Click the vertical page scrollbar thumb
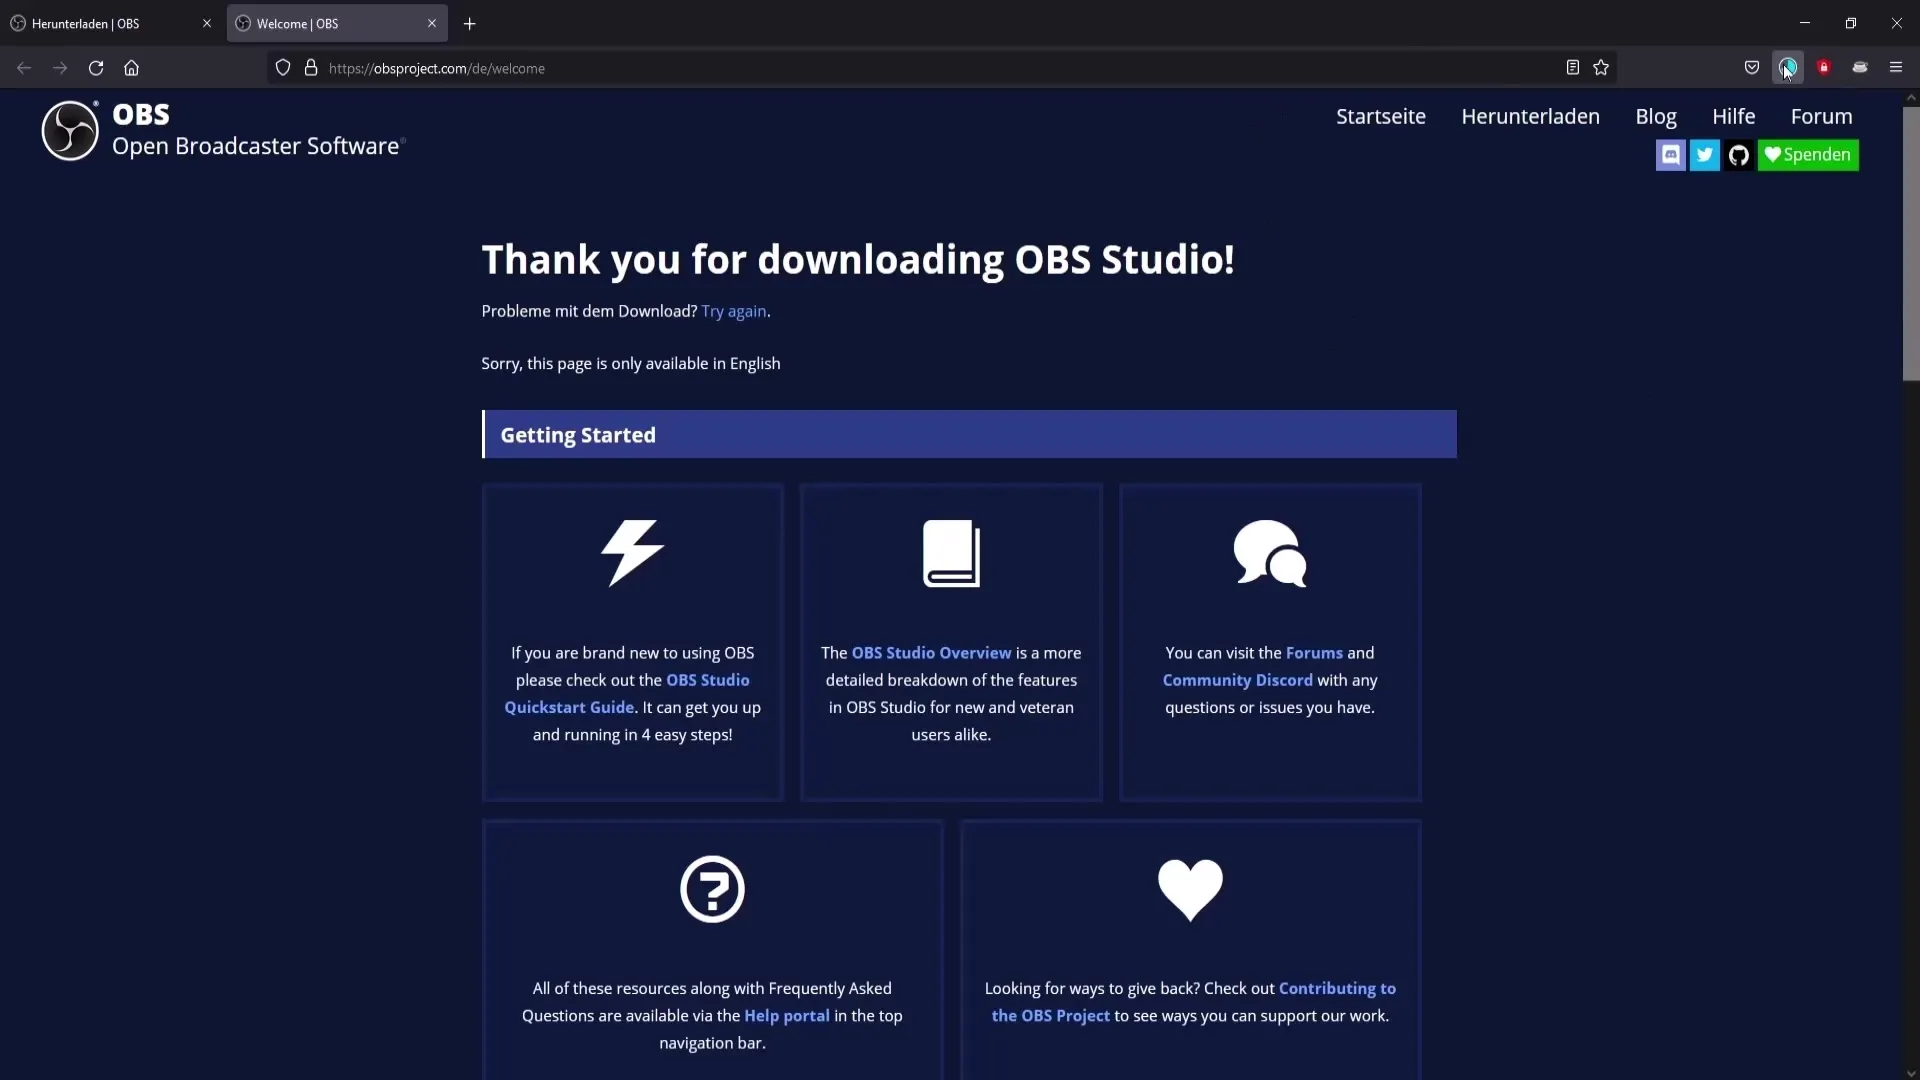 [x=1910, y=243]
